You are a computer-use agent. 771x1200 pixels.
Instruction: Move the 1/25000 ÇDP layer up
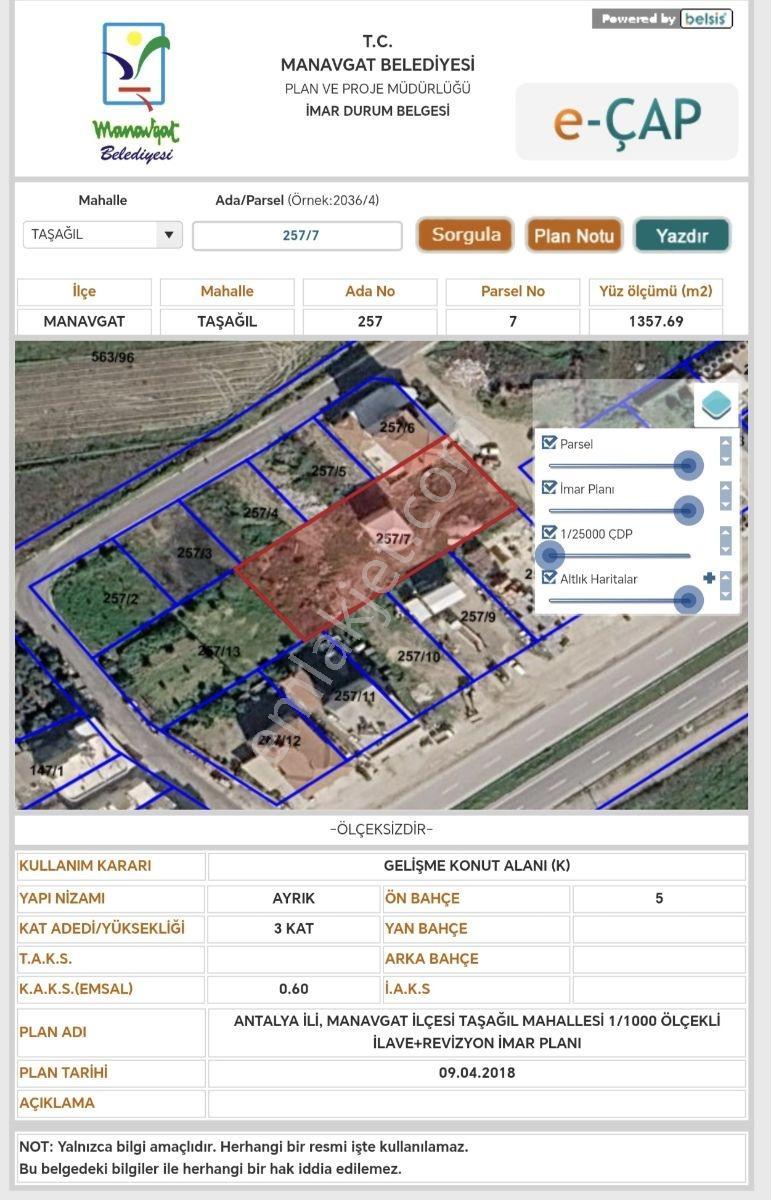pyautogui.click(x=726, y=532)
